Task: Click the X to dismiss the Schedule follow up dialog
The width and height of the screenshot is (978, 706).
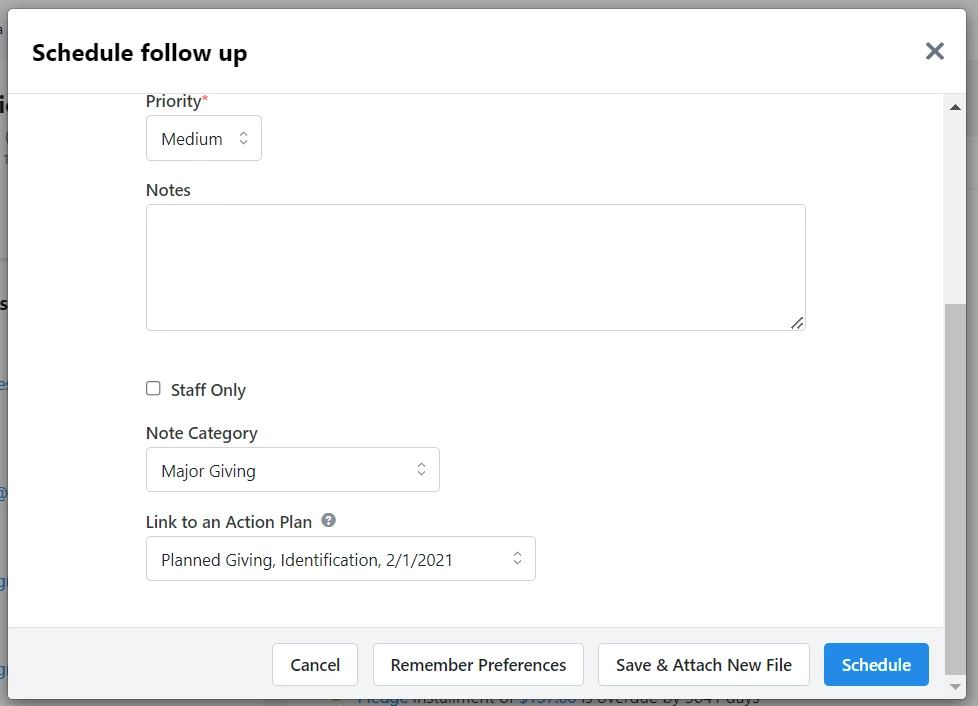Action: pos(934,51)
